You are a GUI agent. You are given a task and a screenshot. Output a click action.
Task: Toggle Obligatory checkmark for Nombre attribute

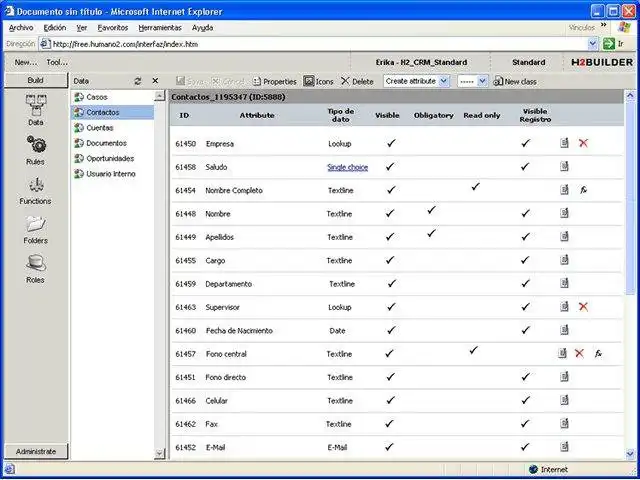click(431, 210)
